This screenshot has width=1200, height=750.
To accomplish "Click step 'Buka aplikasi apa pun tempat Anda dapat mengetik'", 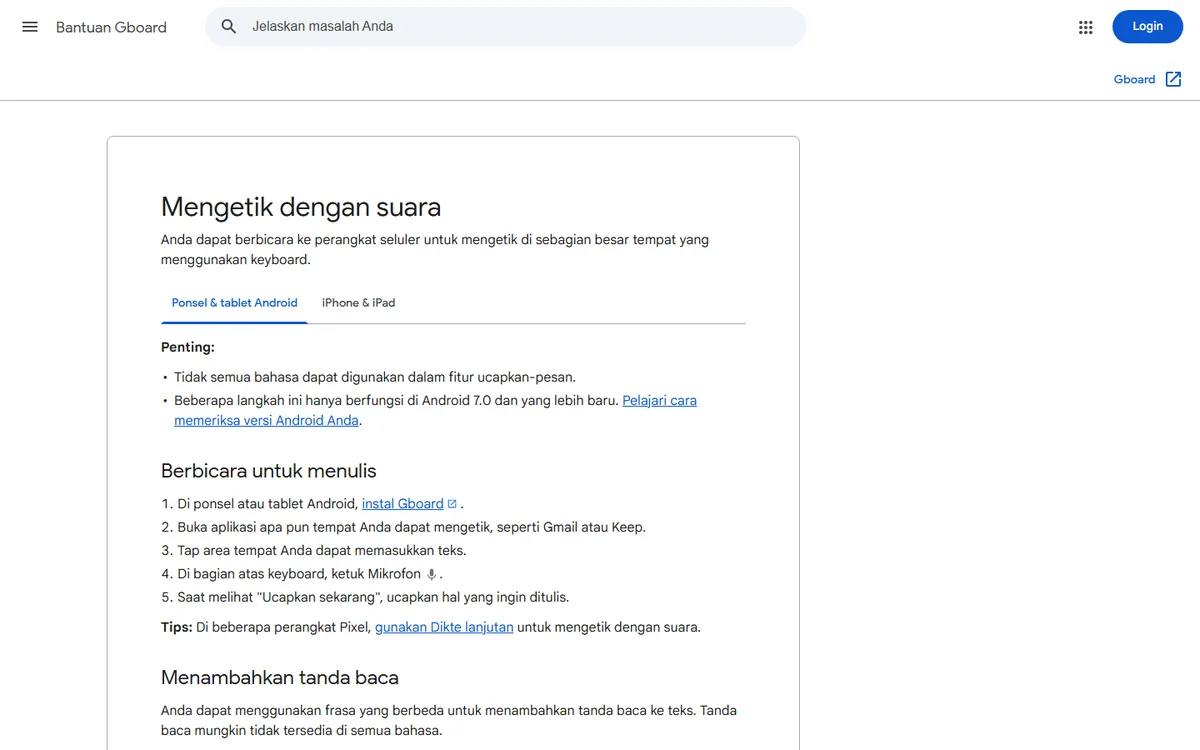I will [412, 527].
